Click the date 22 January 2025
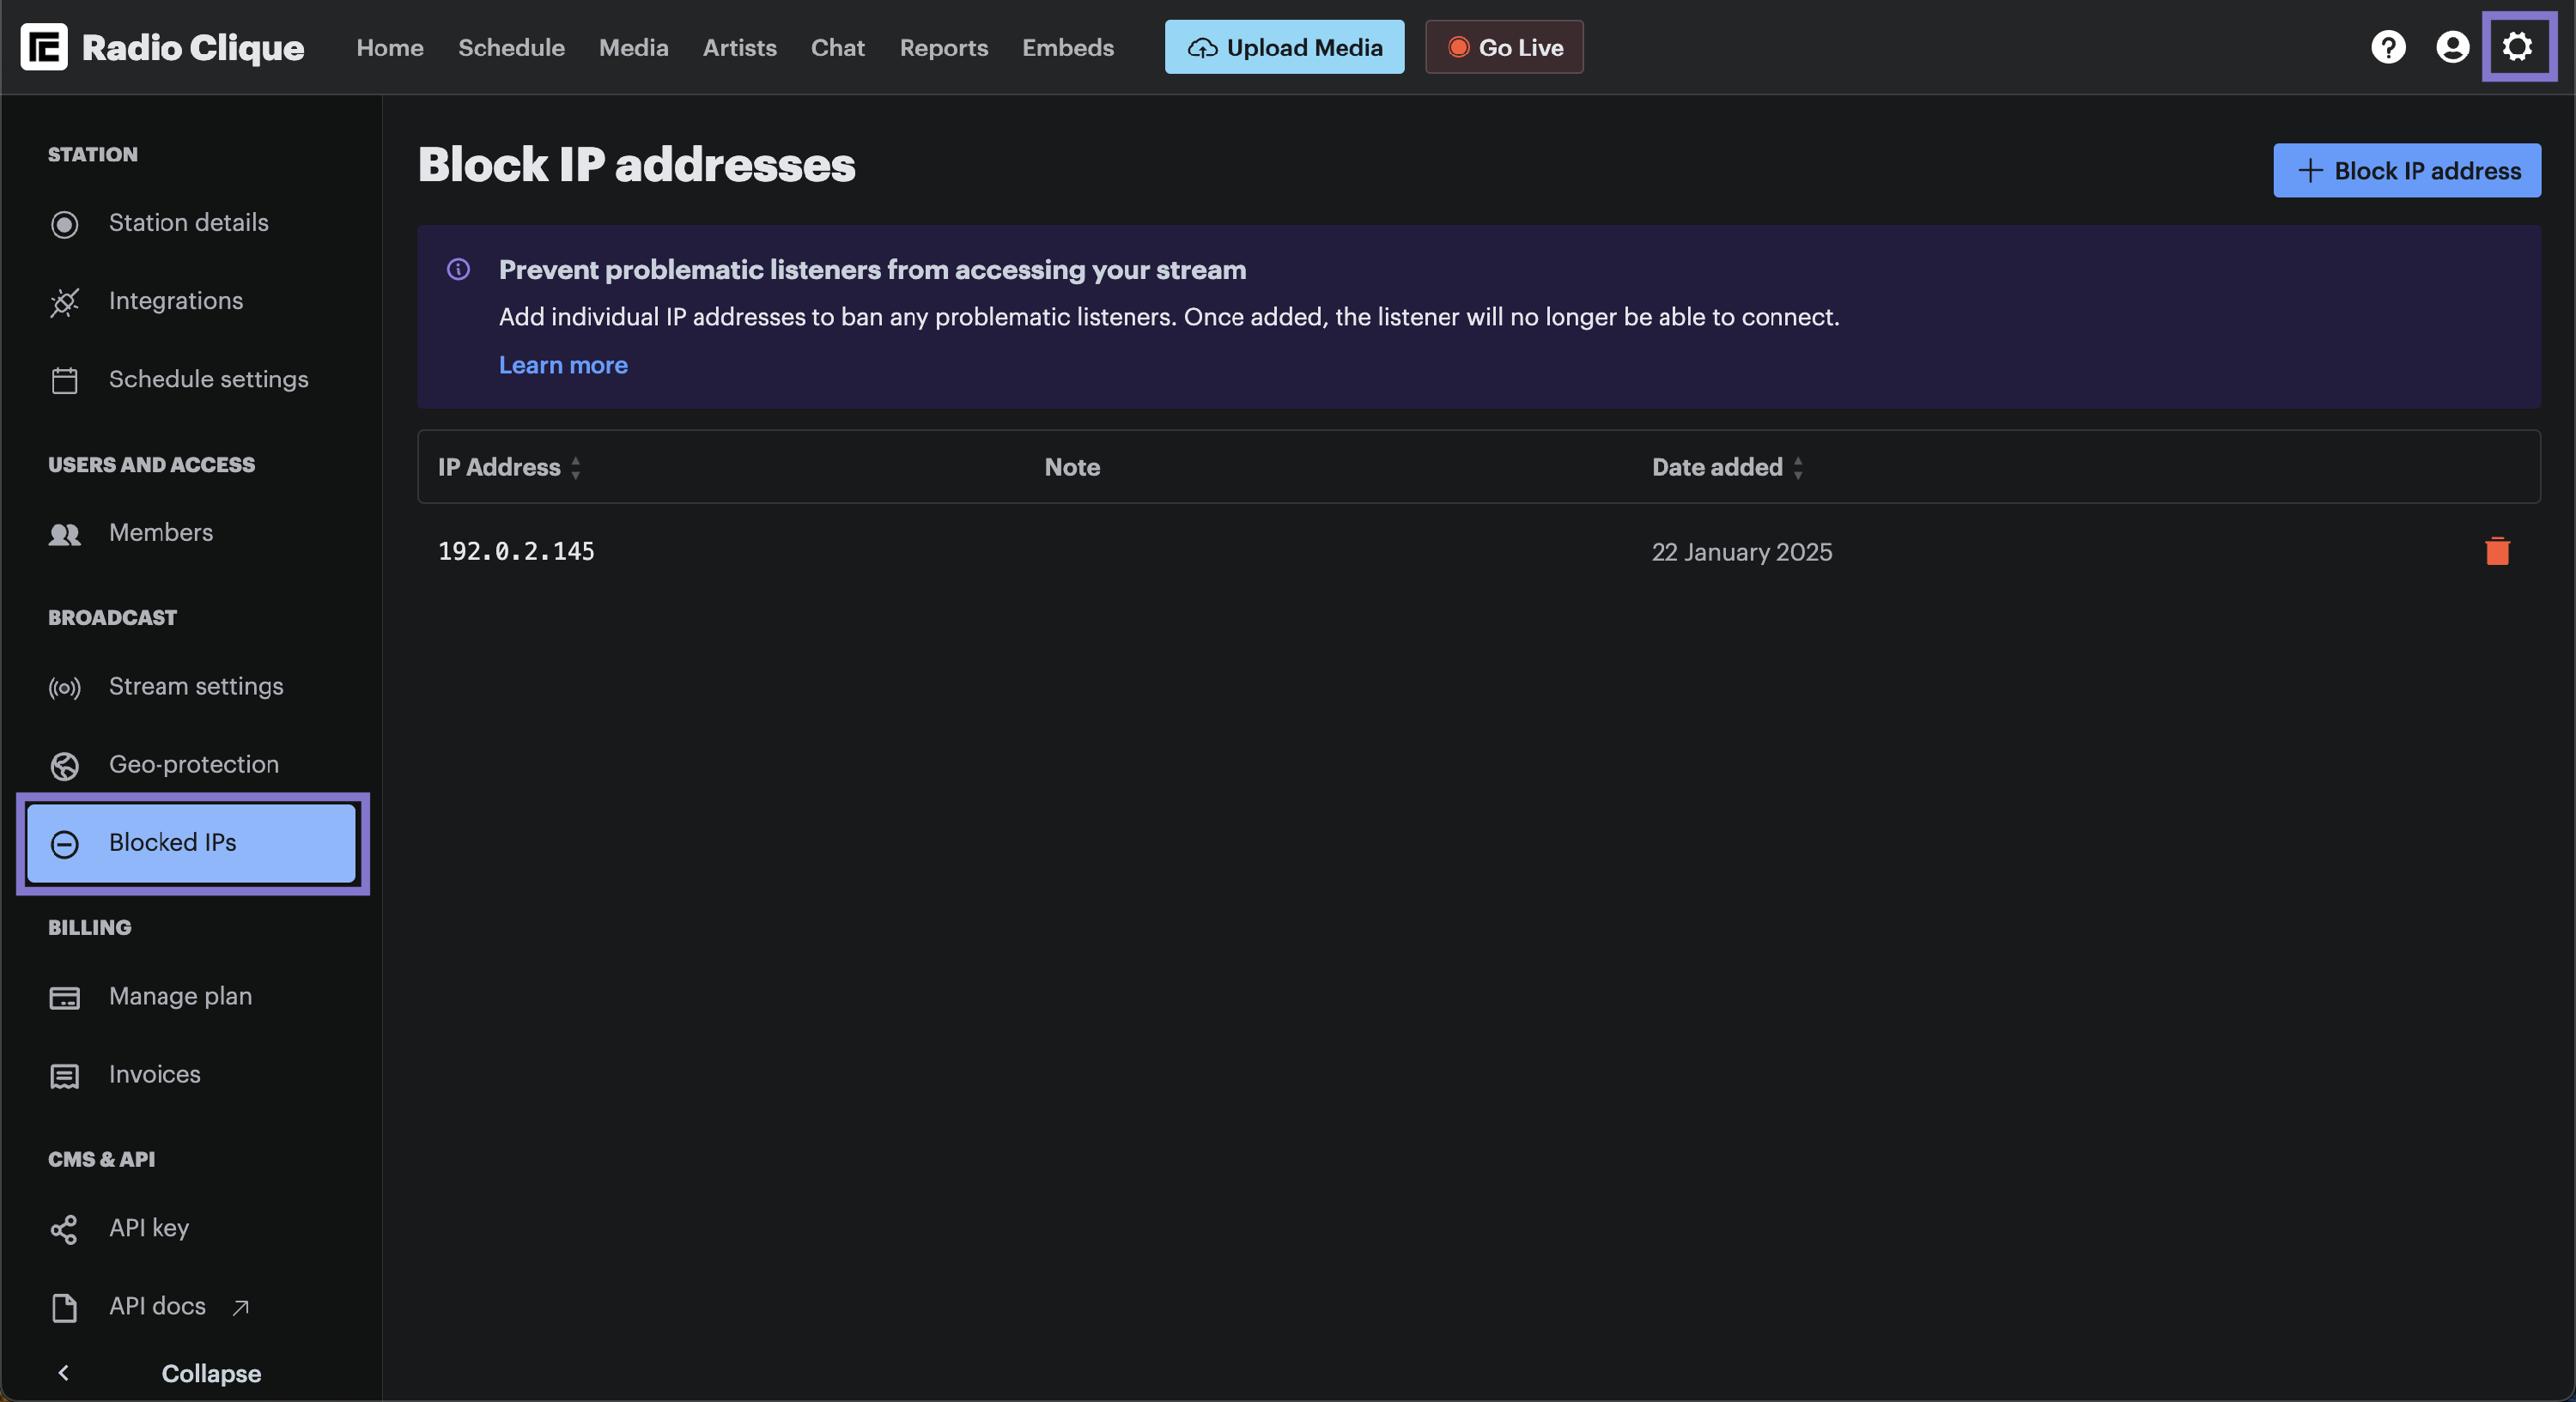The width and height of the screenshot is (2576, 1402). tap(1742, 552)
